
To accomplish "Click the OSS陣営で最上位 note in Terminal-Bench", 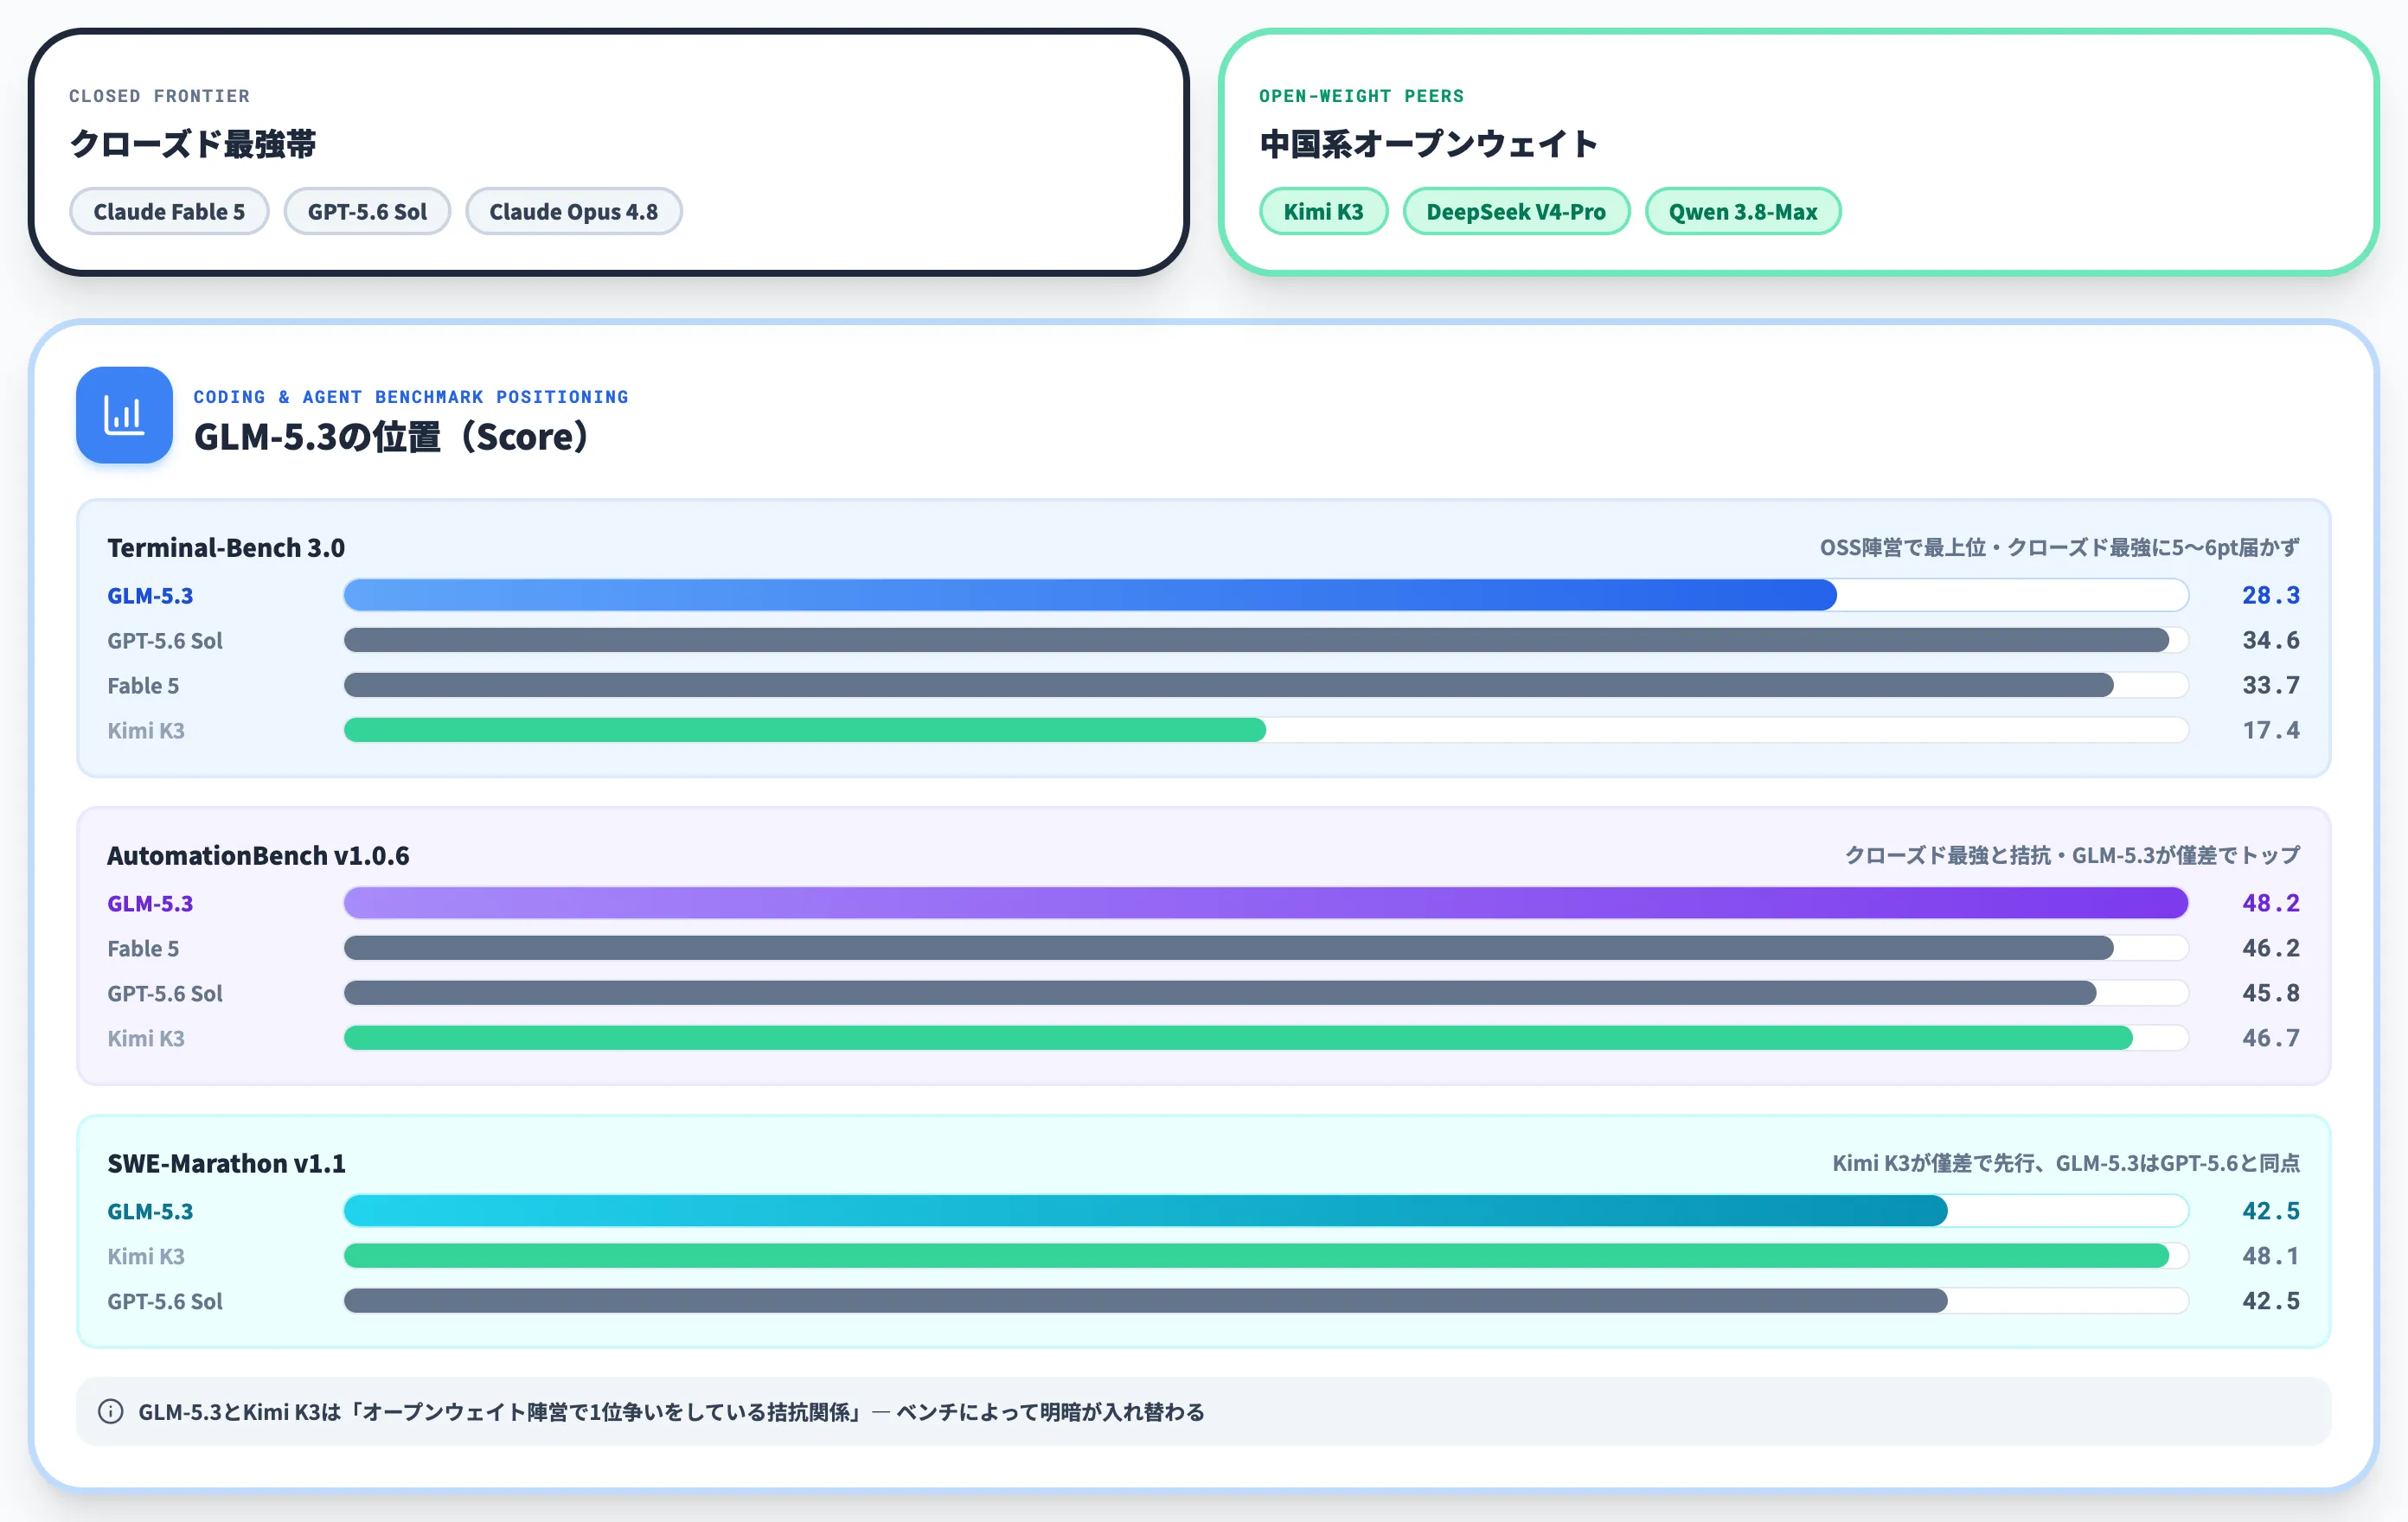I will [x=2060, y=548].
